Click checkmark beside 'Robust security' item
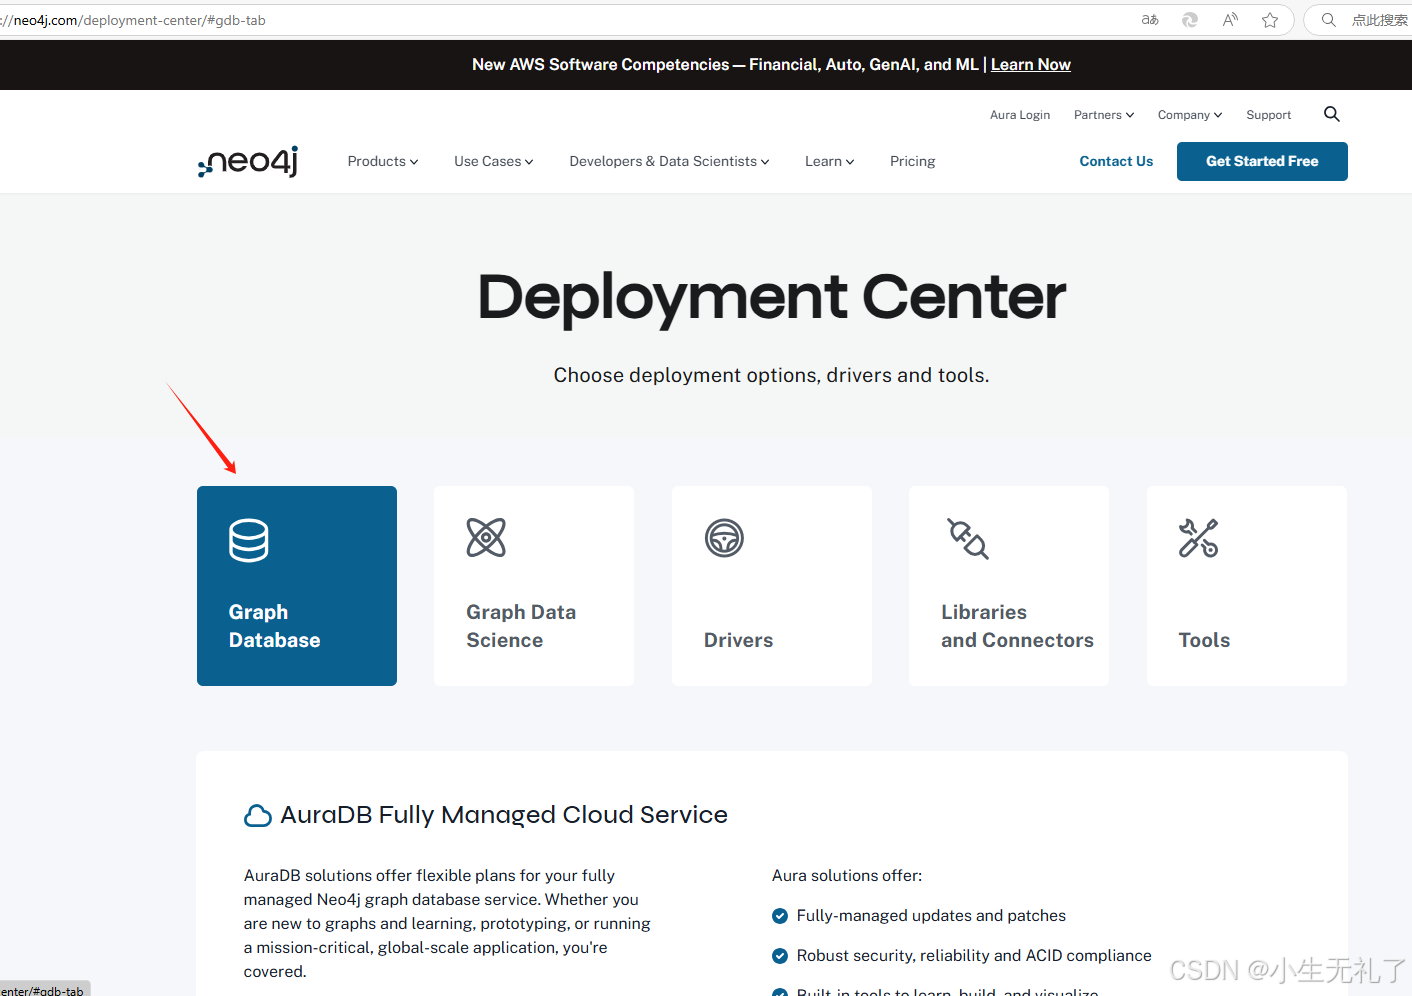The height and width of the screenshot is (996, 1412). [x=780, y=956]
